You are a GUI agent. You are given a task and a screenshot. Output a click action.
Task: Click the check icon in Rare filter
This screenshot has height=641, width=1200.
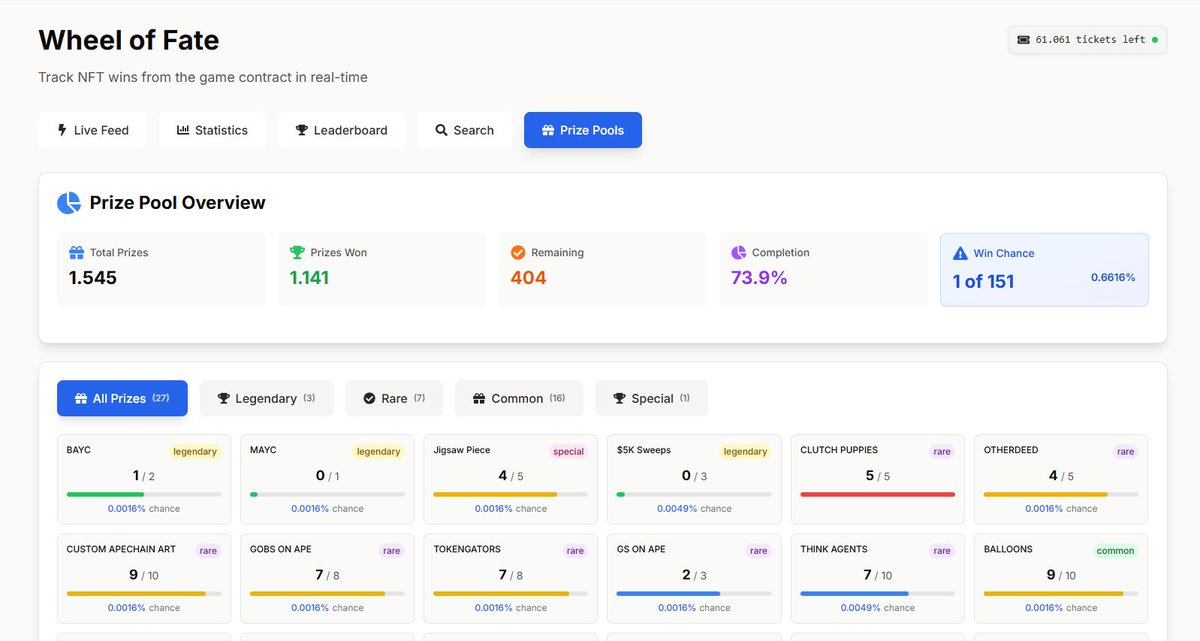pyautogui.click(x=370, y=398)
